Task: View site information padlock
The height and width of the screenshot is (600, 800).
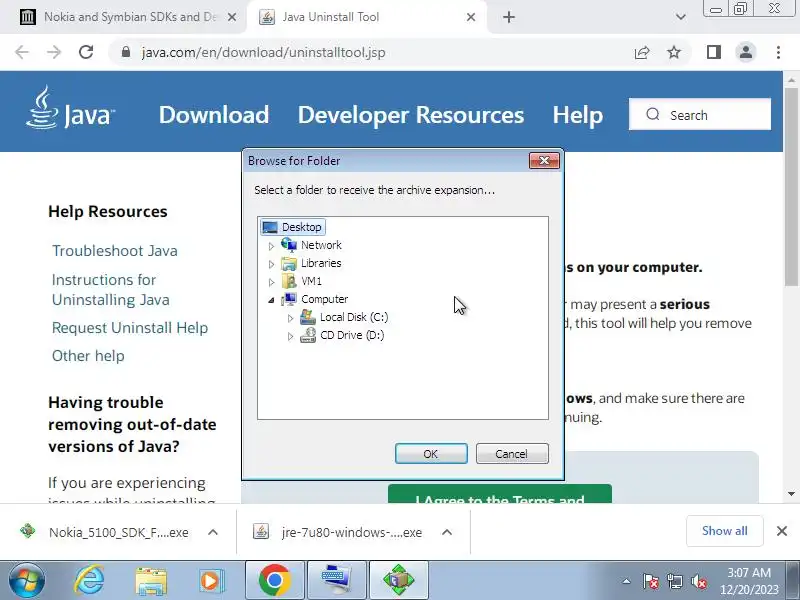Action: coord(126,52)
